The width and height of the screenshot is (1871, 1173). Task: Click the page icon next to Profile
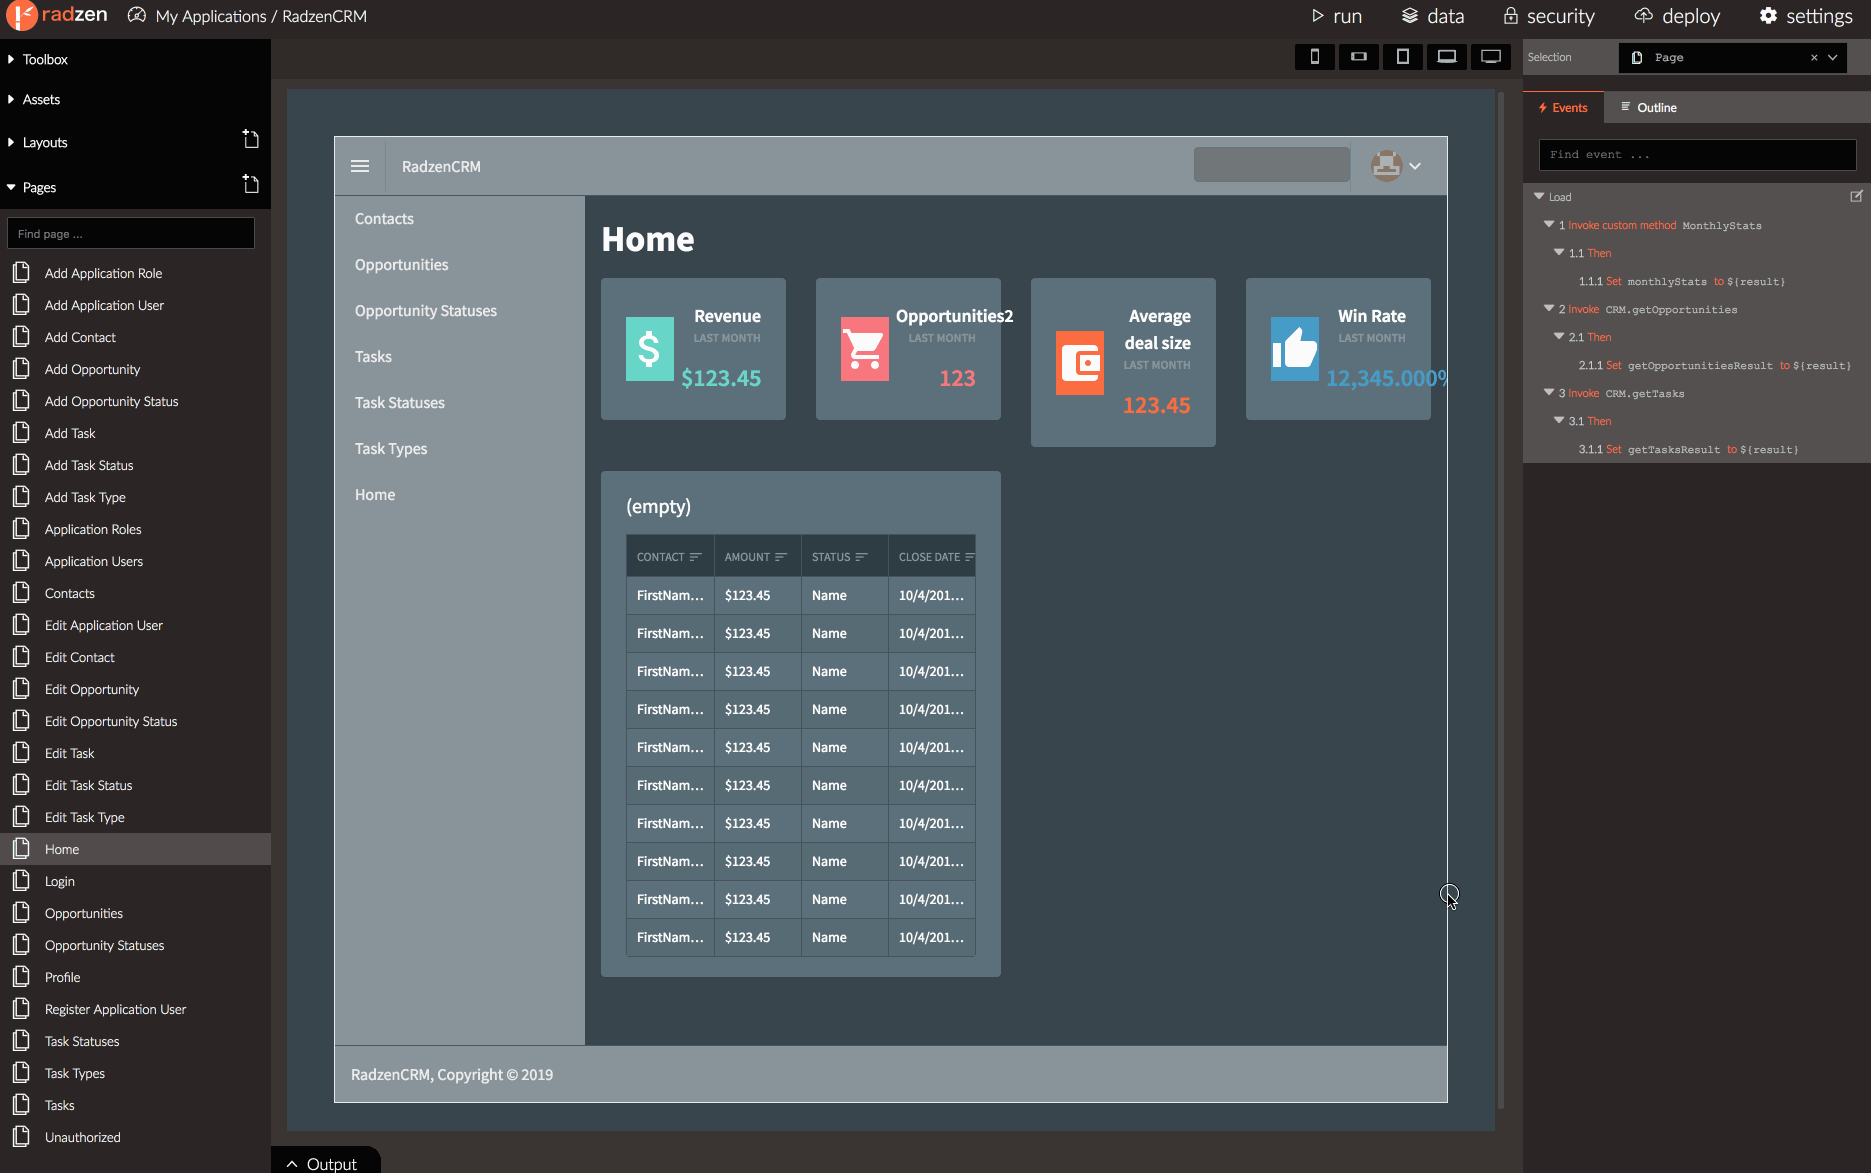coord(21,977)
